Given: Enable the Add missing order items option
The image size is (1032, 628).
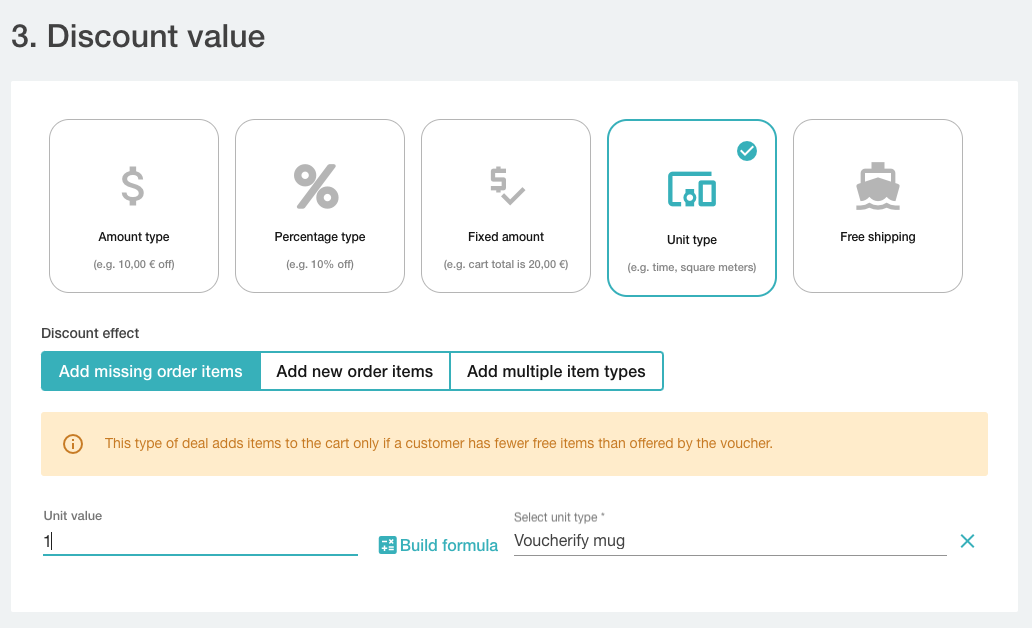Looking at the screenshot, I should (150, 371).
